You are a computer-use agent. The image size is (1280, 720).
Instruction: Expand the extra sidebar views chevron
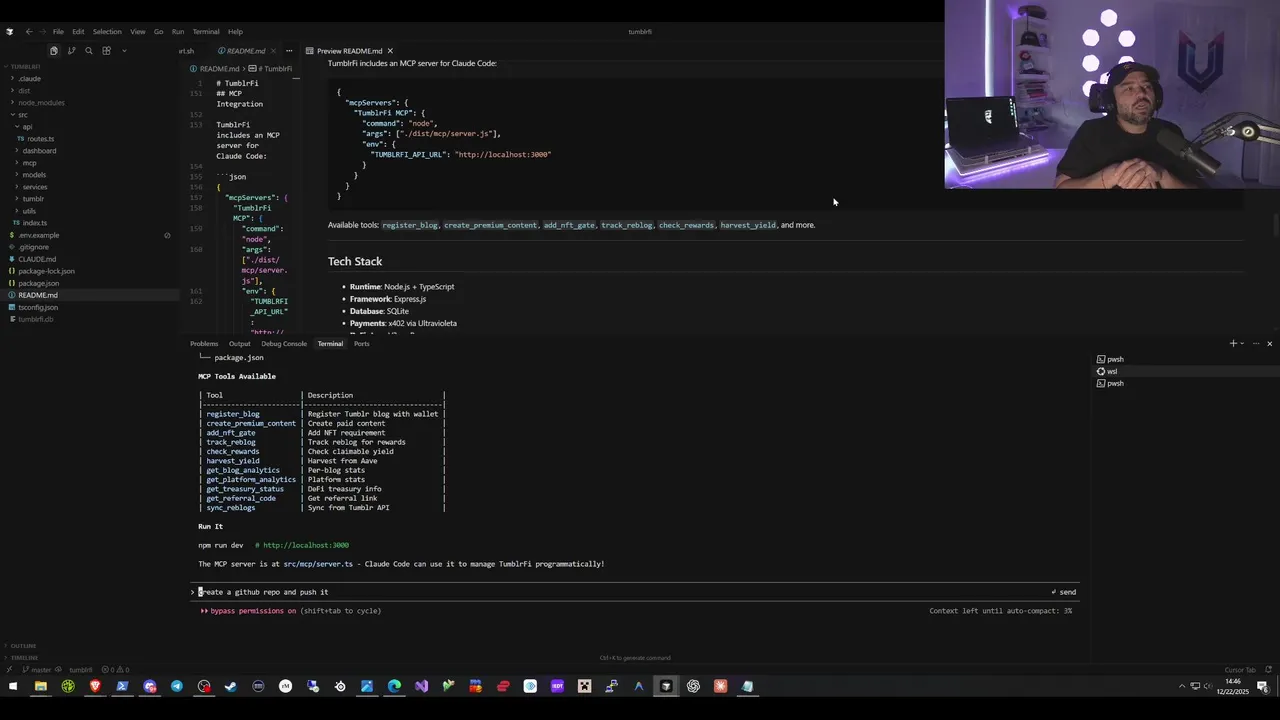point(124,51)
